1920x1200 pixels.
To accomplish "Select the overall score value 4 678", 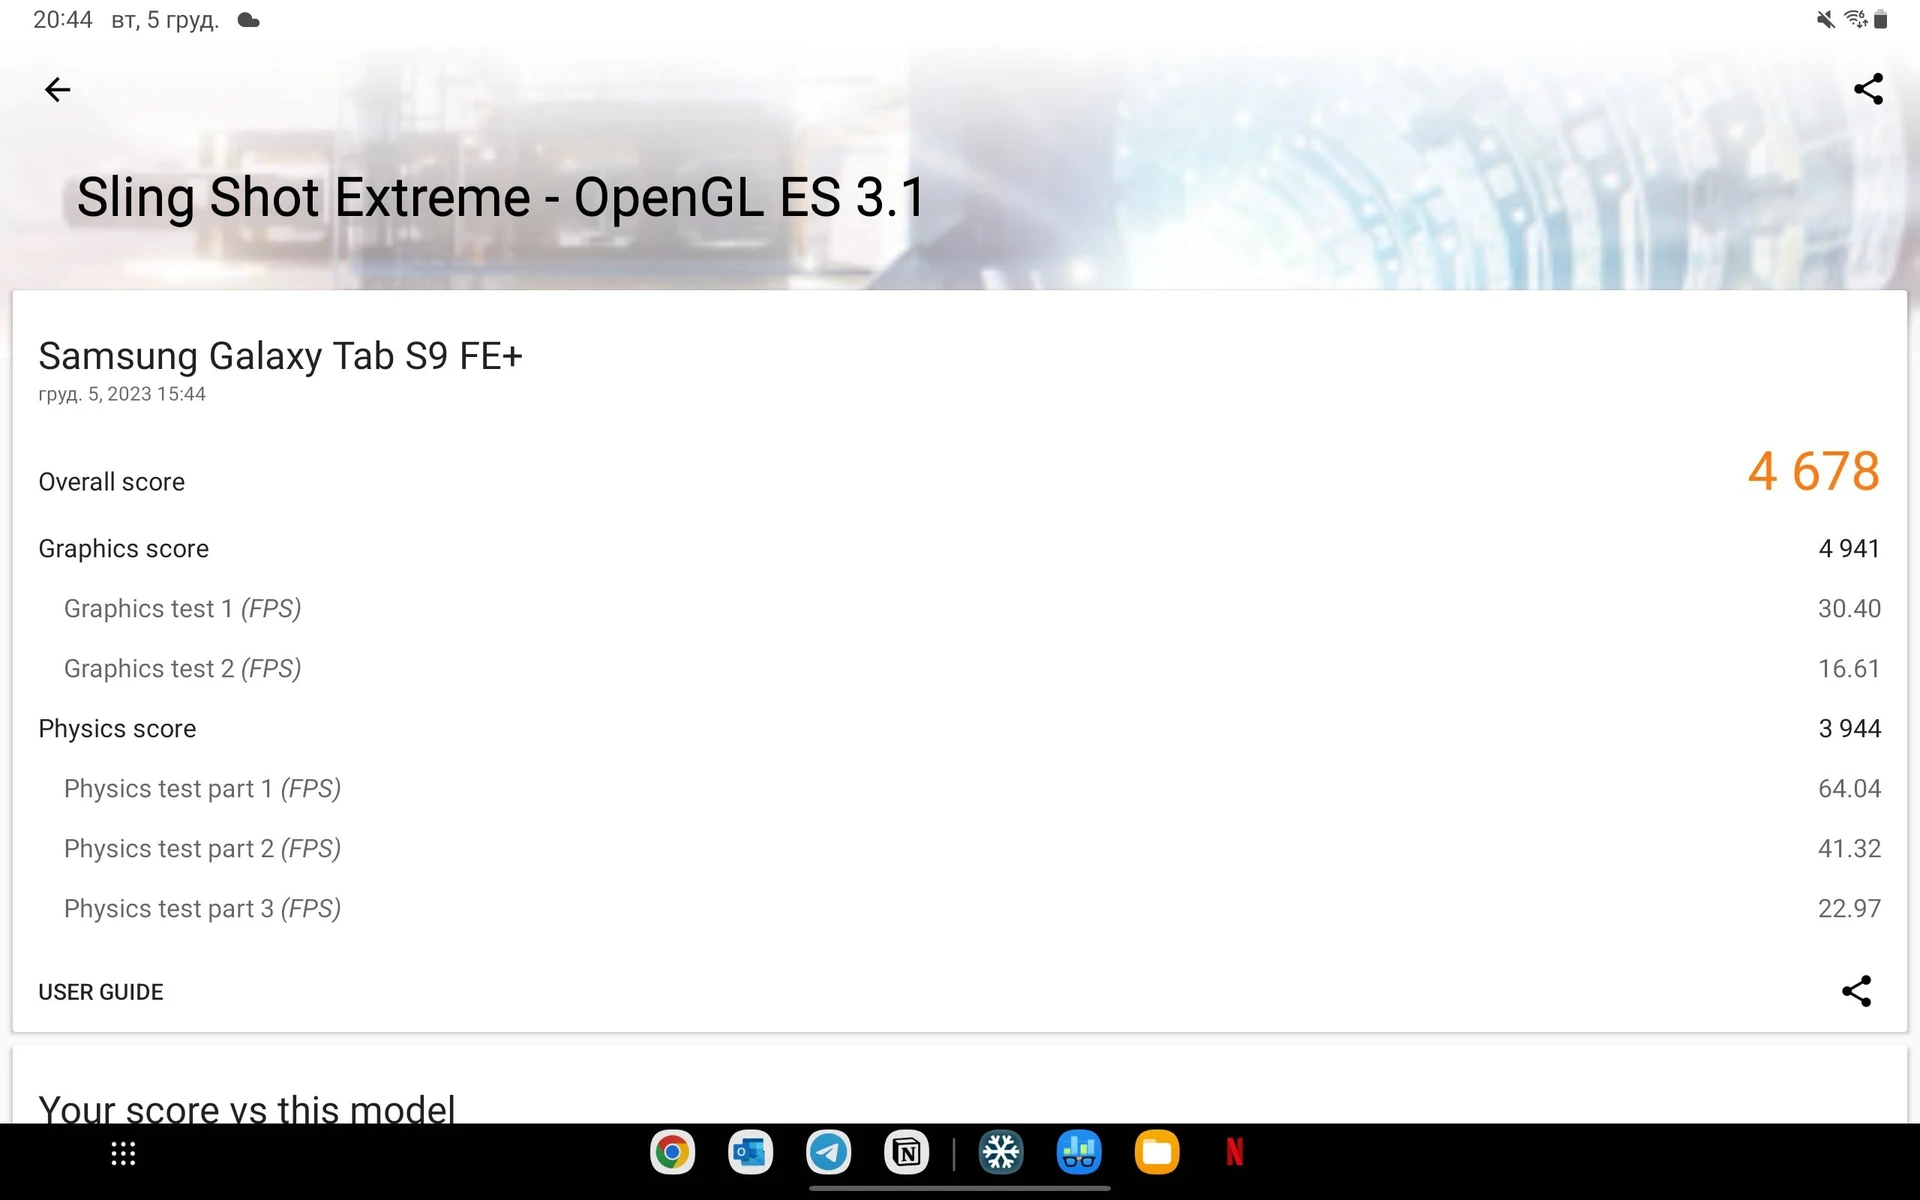I will [x=1814, y=471].
